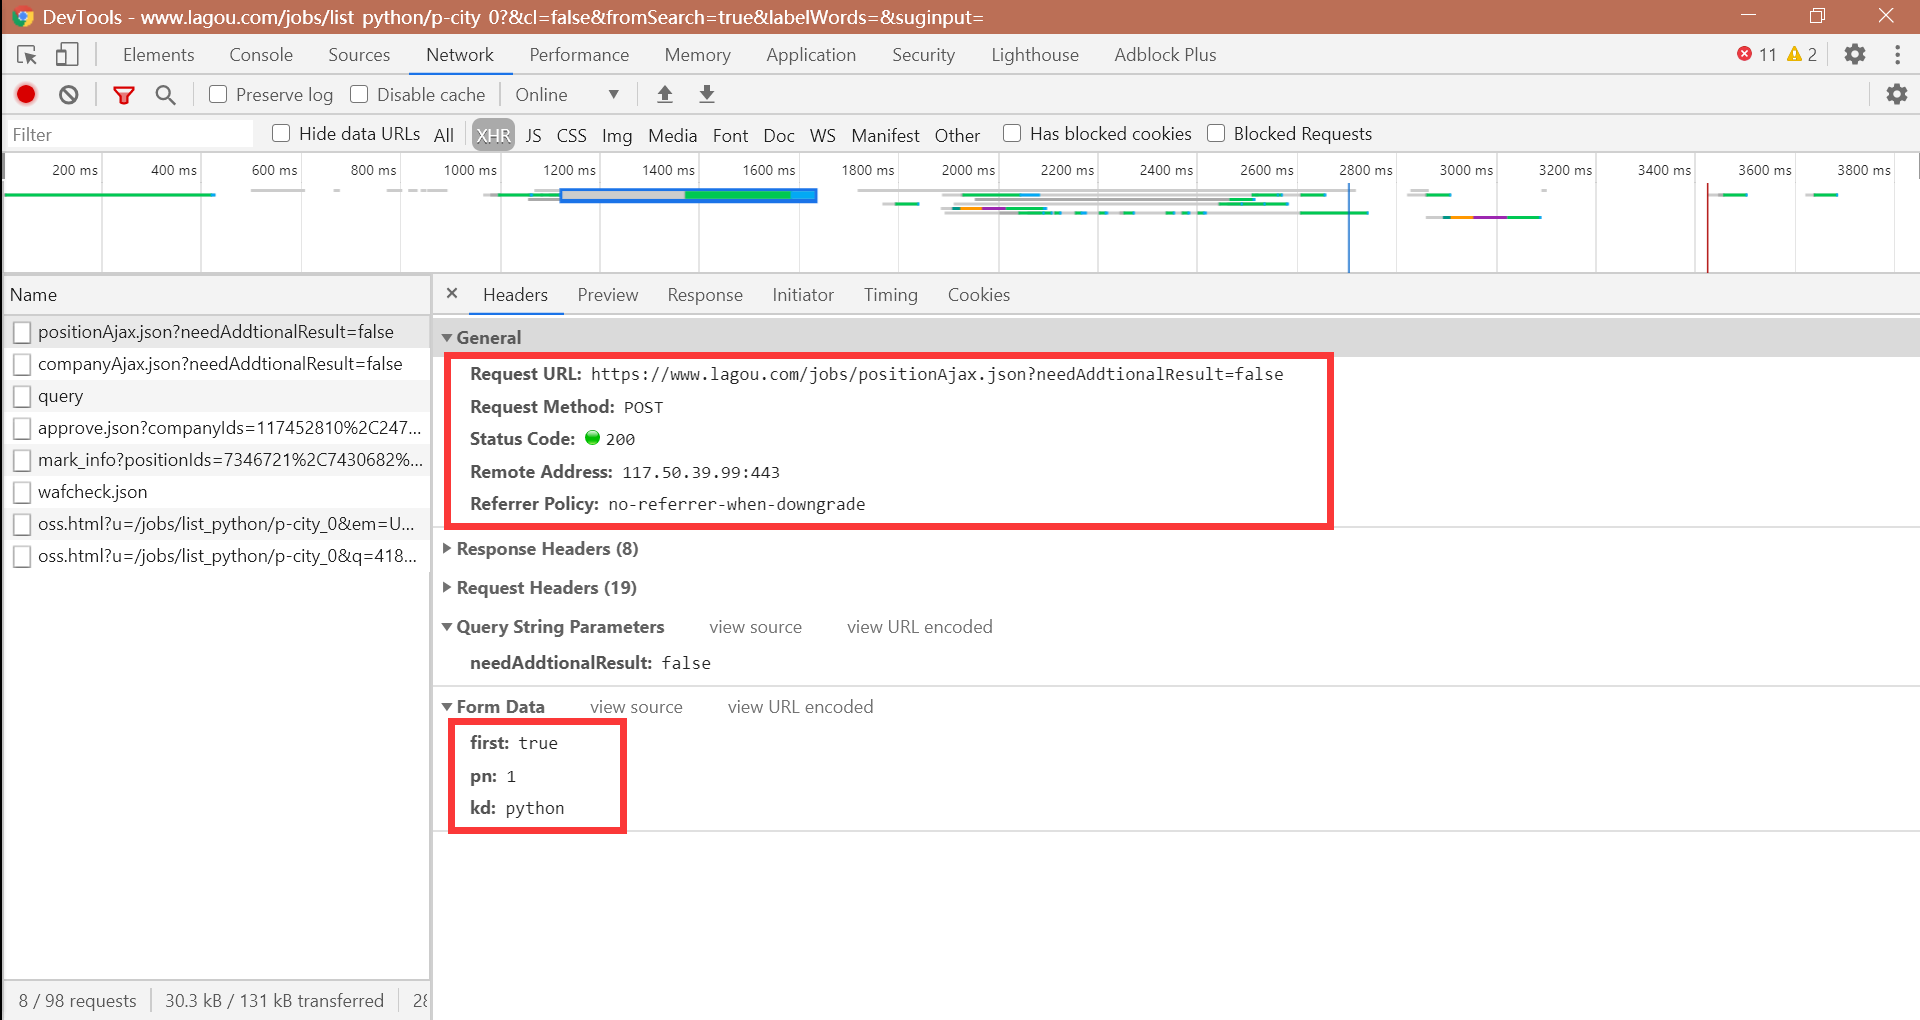Viewport: 1920px width, 1020px height.
Task: Select the mark_info?positionIds request row
Action: point(217,460)
